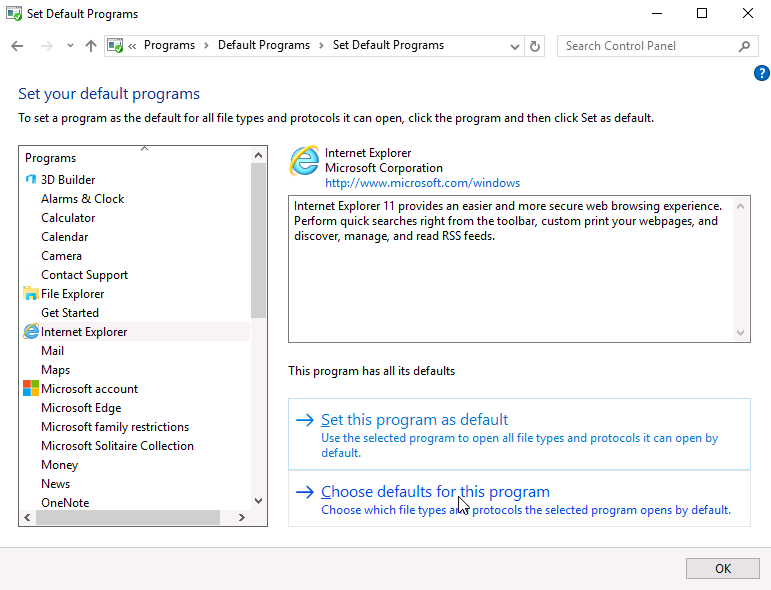The height and width of the screenshot is (590, 771).
Task: Click the large Internet Explorer logo
Action: point(304,161)
